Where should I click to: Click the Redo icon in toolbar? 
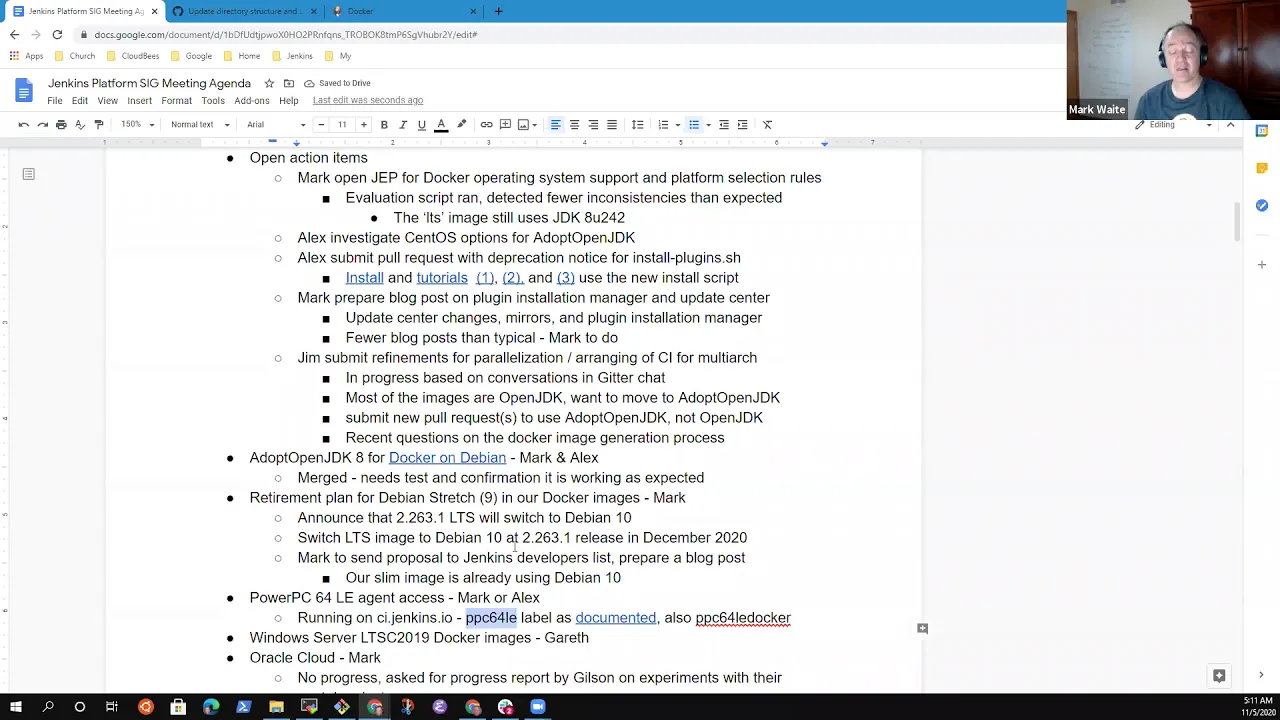[42, 125]
